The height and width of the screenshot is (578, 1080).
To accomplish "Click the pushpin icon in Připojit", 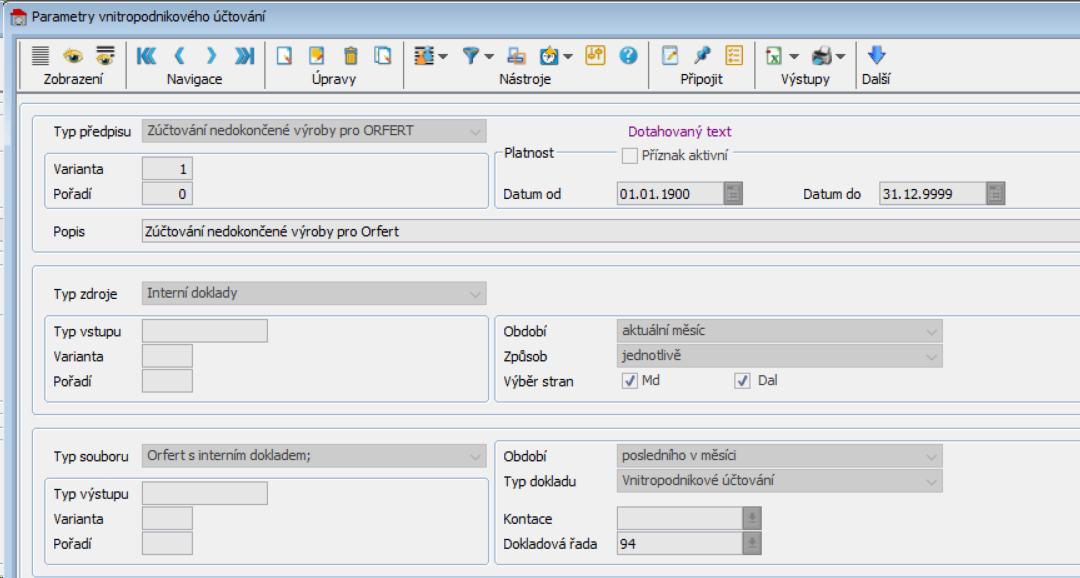I will tap(702, 56).
